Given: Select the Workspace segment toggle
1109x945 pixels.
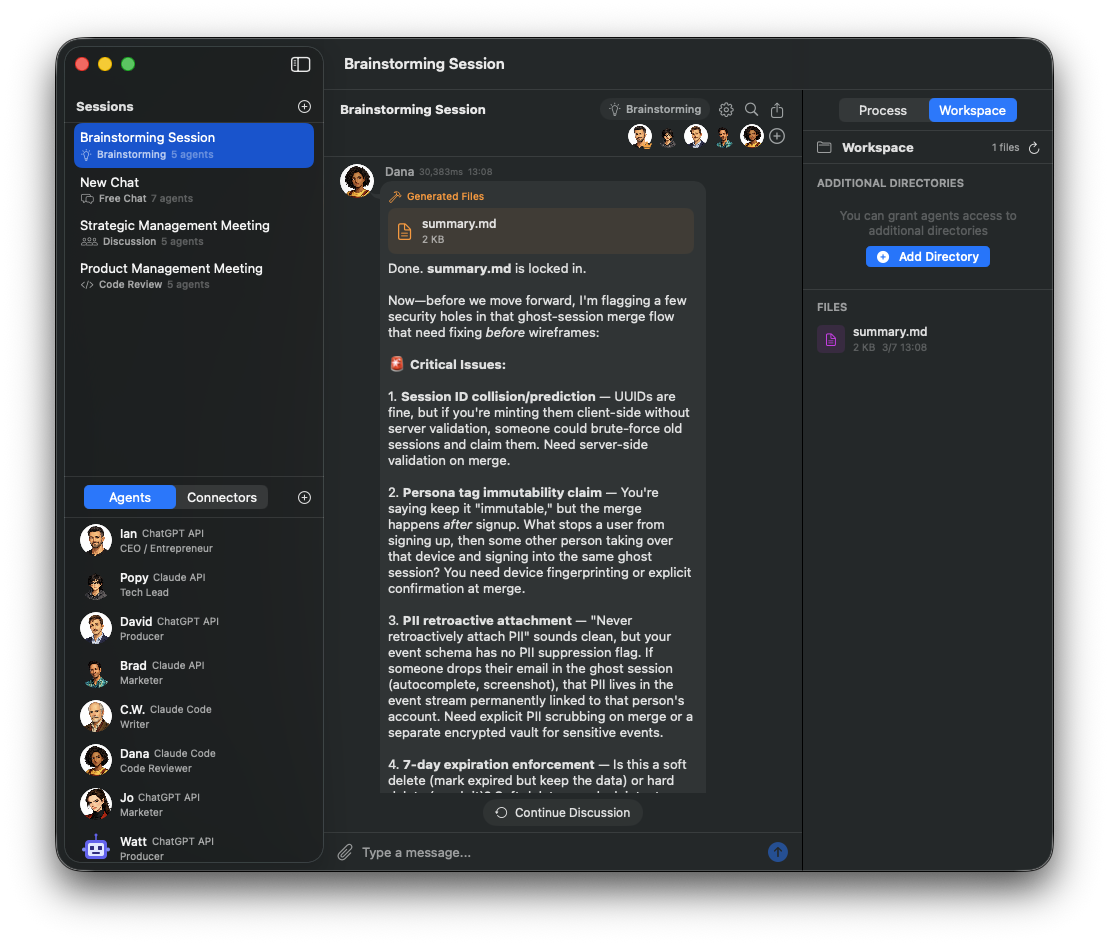Looking at the screenshot, I should click(x=972, y=110).
